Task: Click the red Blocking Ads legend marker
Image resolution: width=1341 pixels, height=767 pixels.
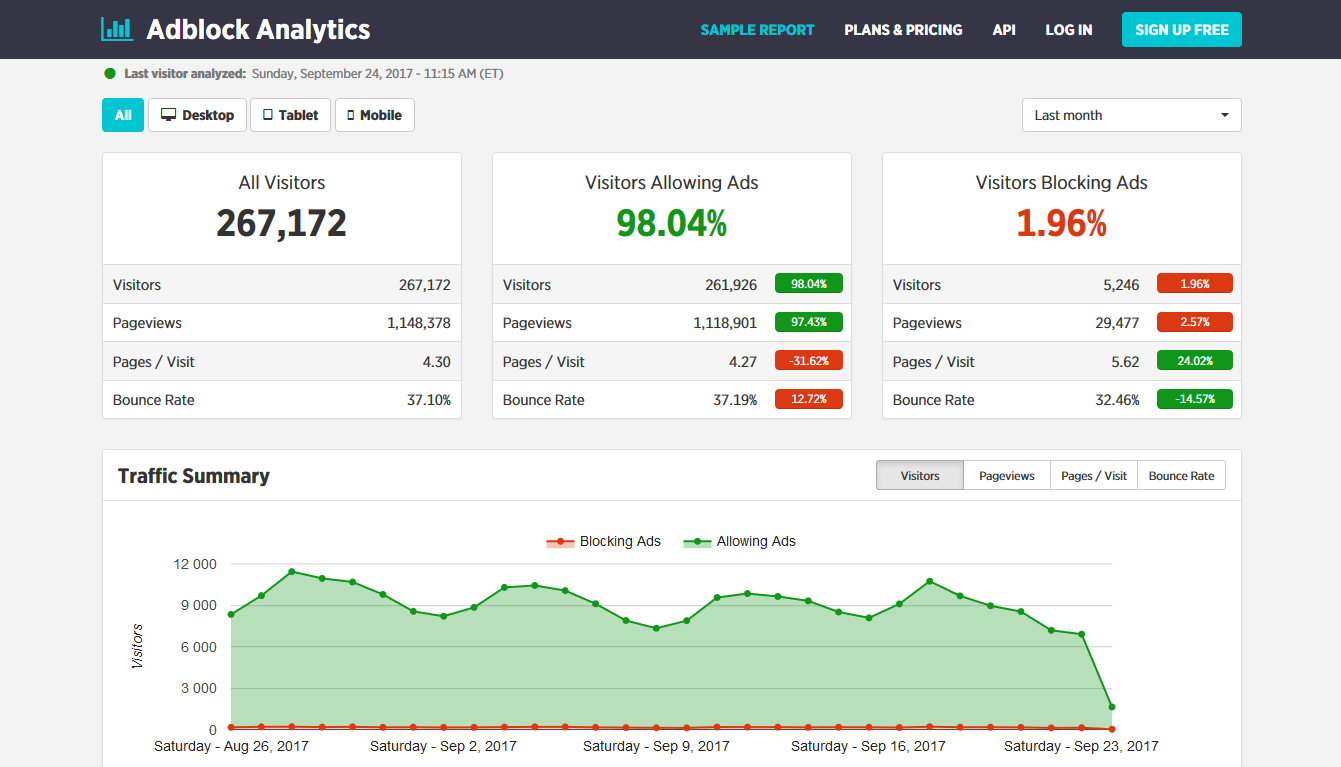Action: [x=560, y=541]
